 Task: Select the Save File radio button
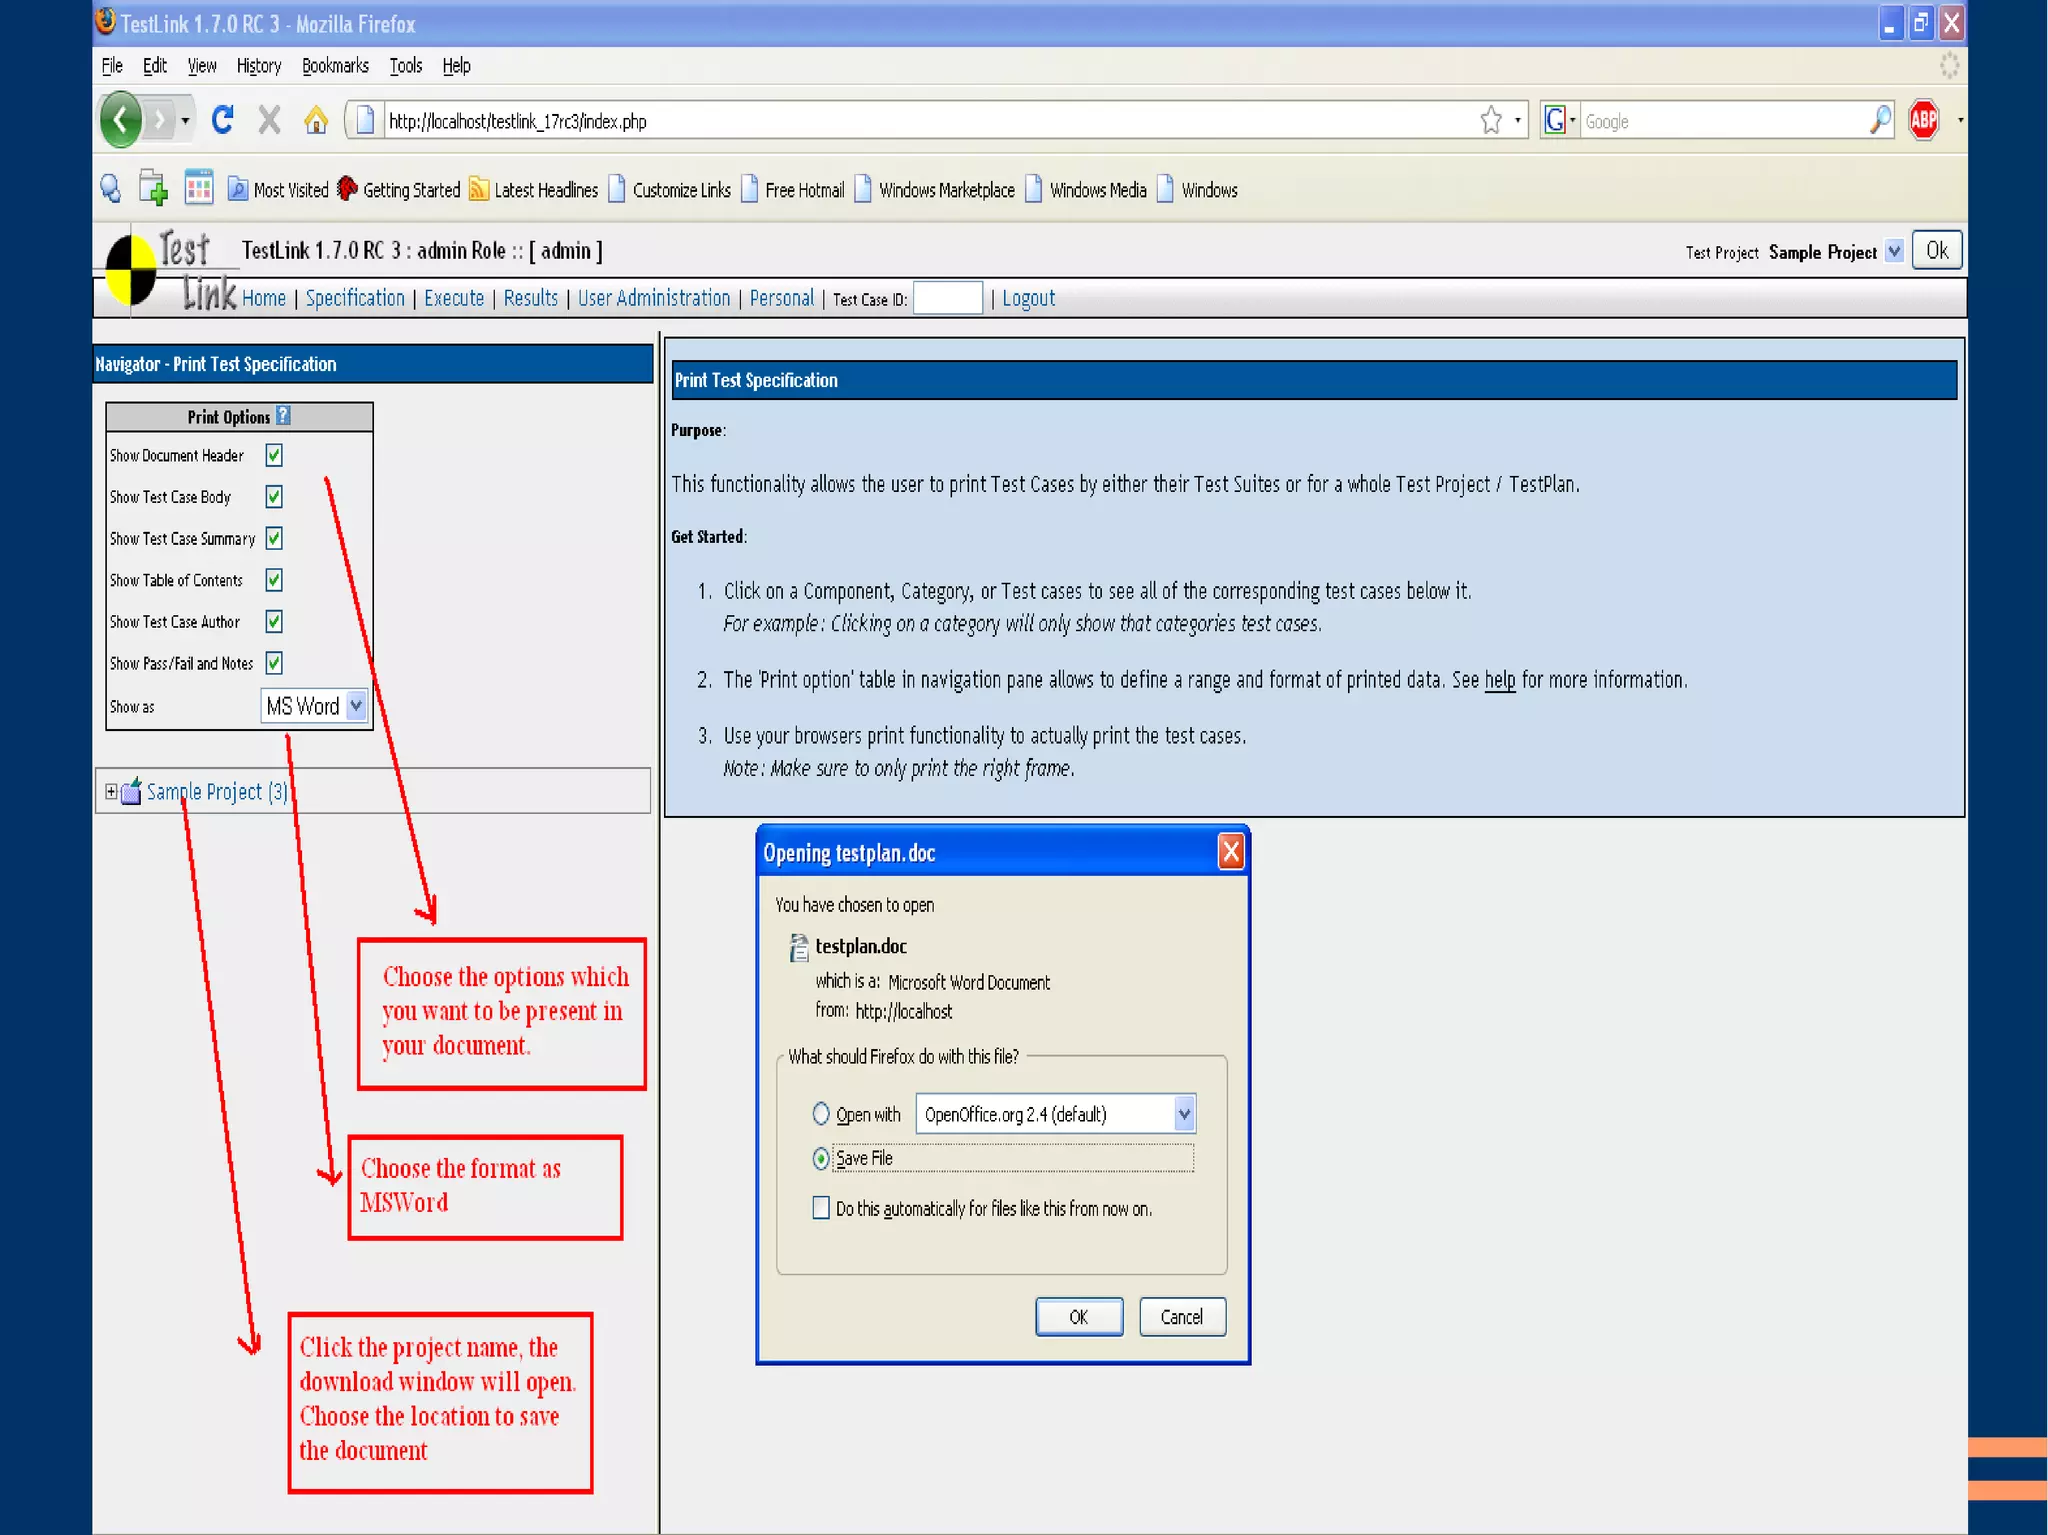821,1158
